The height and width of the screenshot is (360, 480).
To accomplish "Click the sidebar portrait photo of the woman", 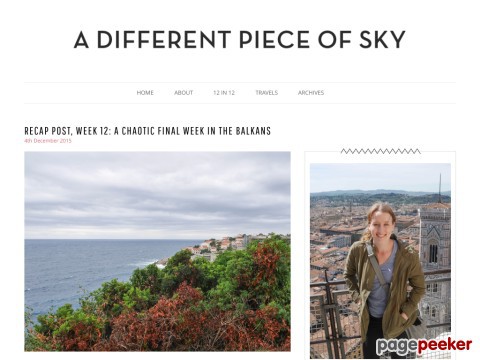I will tap(380, 261).
